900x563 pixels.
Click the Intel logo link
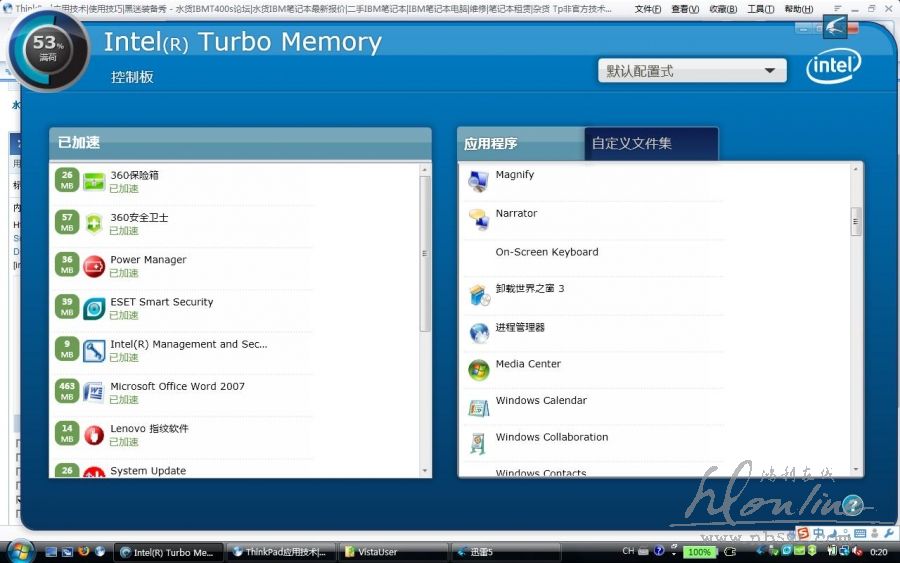tap(833, 67)
